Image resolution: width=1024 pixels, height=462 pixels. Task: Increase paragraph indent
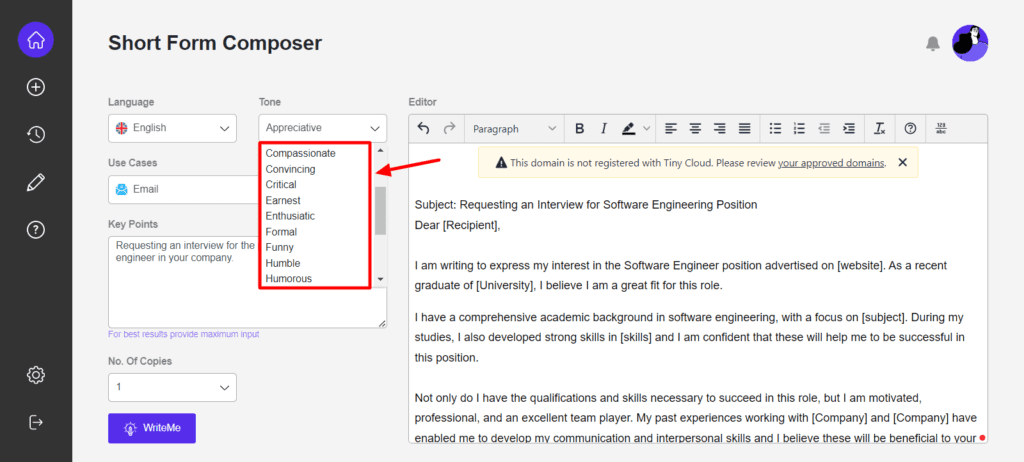pyautogui.click(x=848, y=129)
